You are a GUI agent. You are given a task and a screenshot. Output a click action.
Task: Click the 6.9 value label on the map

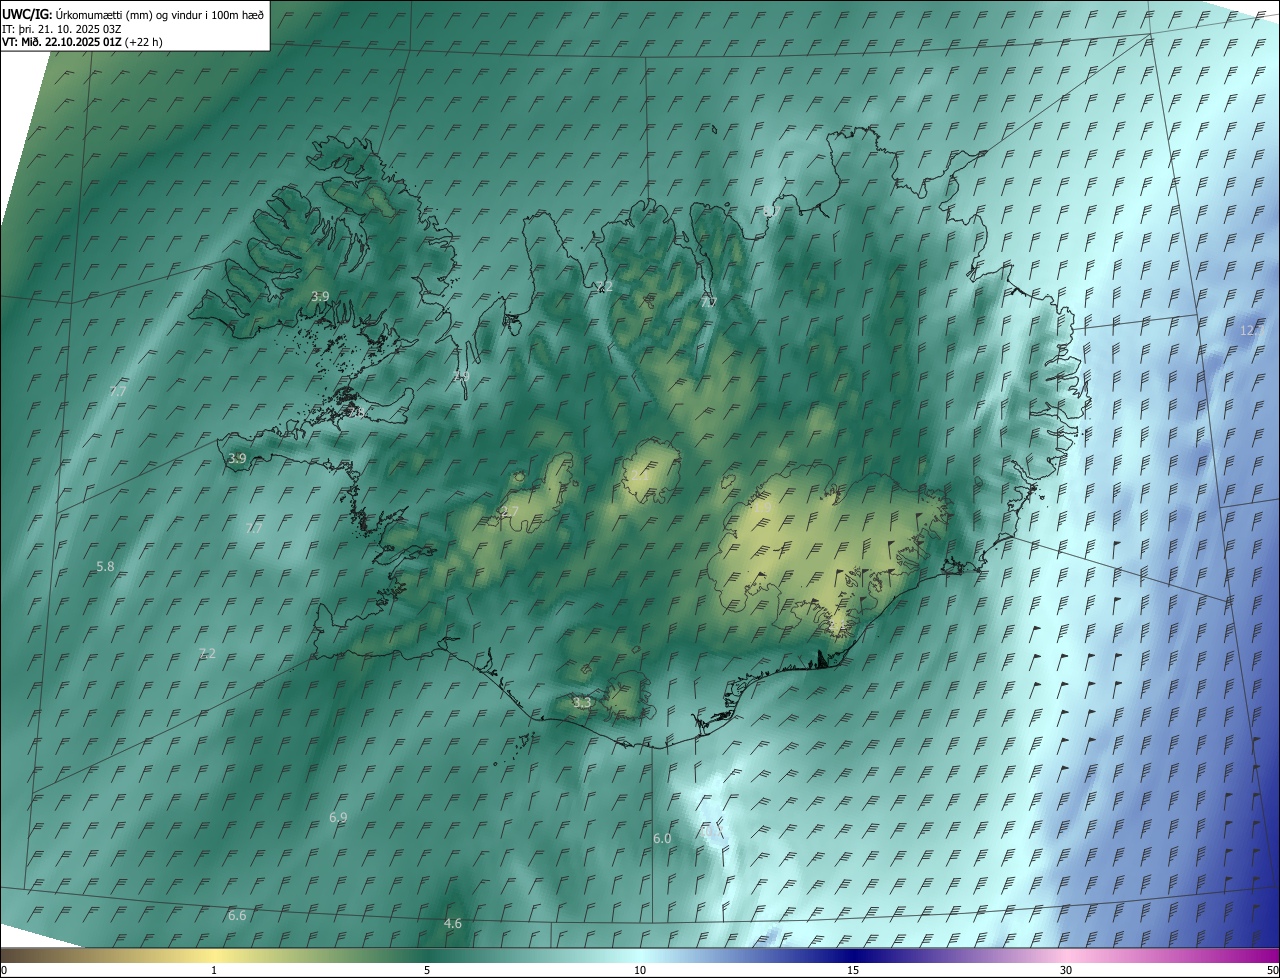coord(338,817)
